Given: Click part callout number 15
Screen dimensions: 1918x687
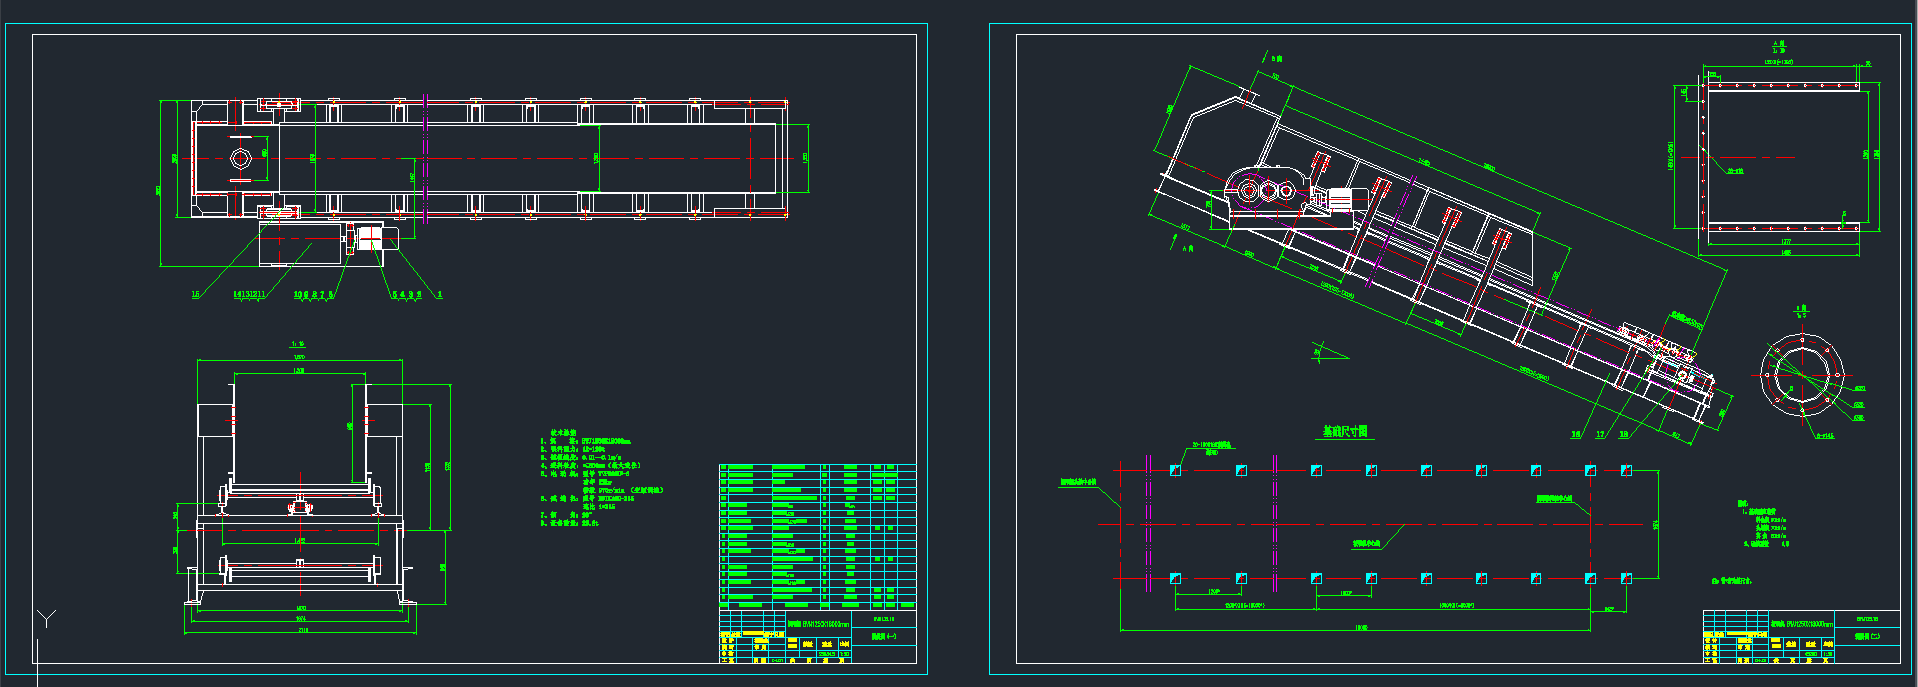Looking at the screenshot, I should coord(195,295).
